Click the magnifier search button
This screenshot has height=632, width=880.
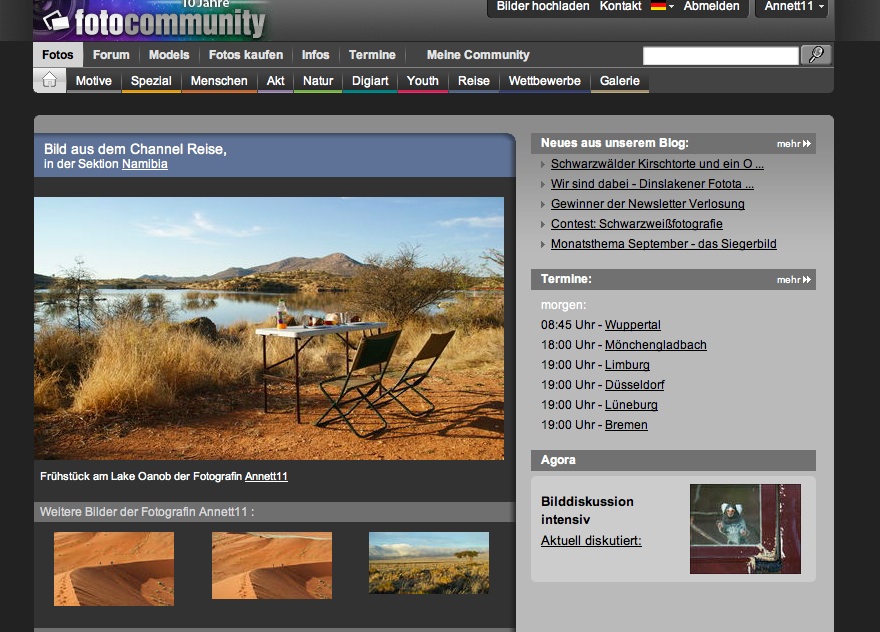click(816, 55)
